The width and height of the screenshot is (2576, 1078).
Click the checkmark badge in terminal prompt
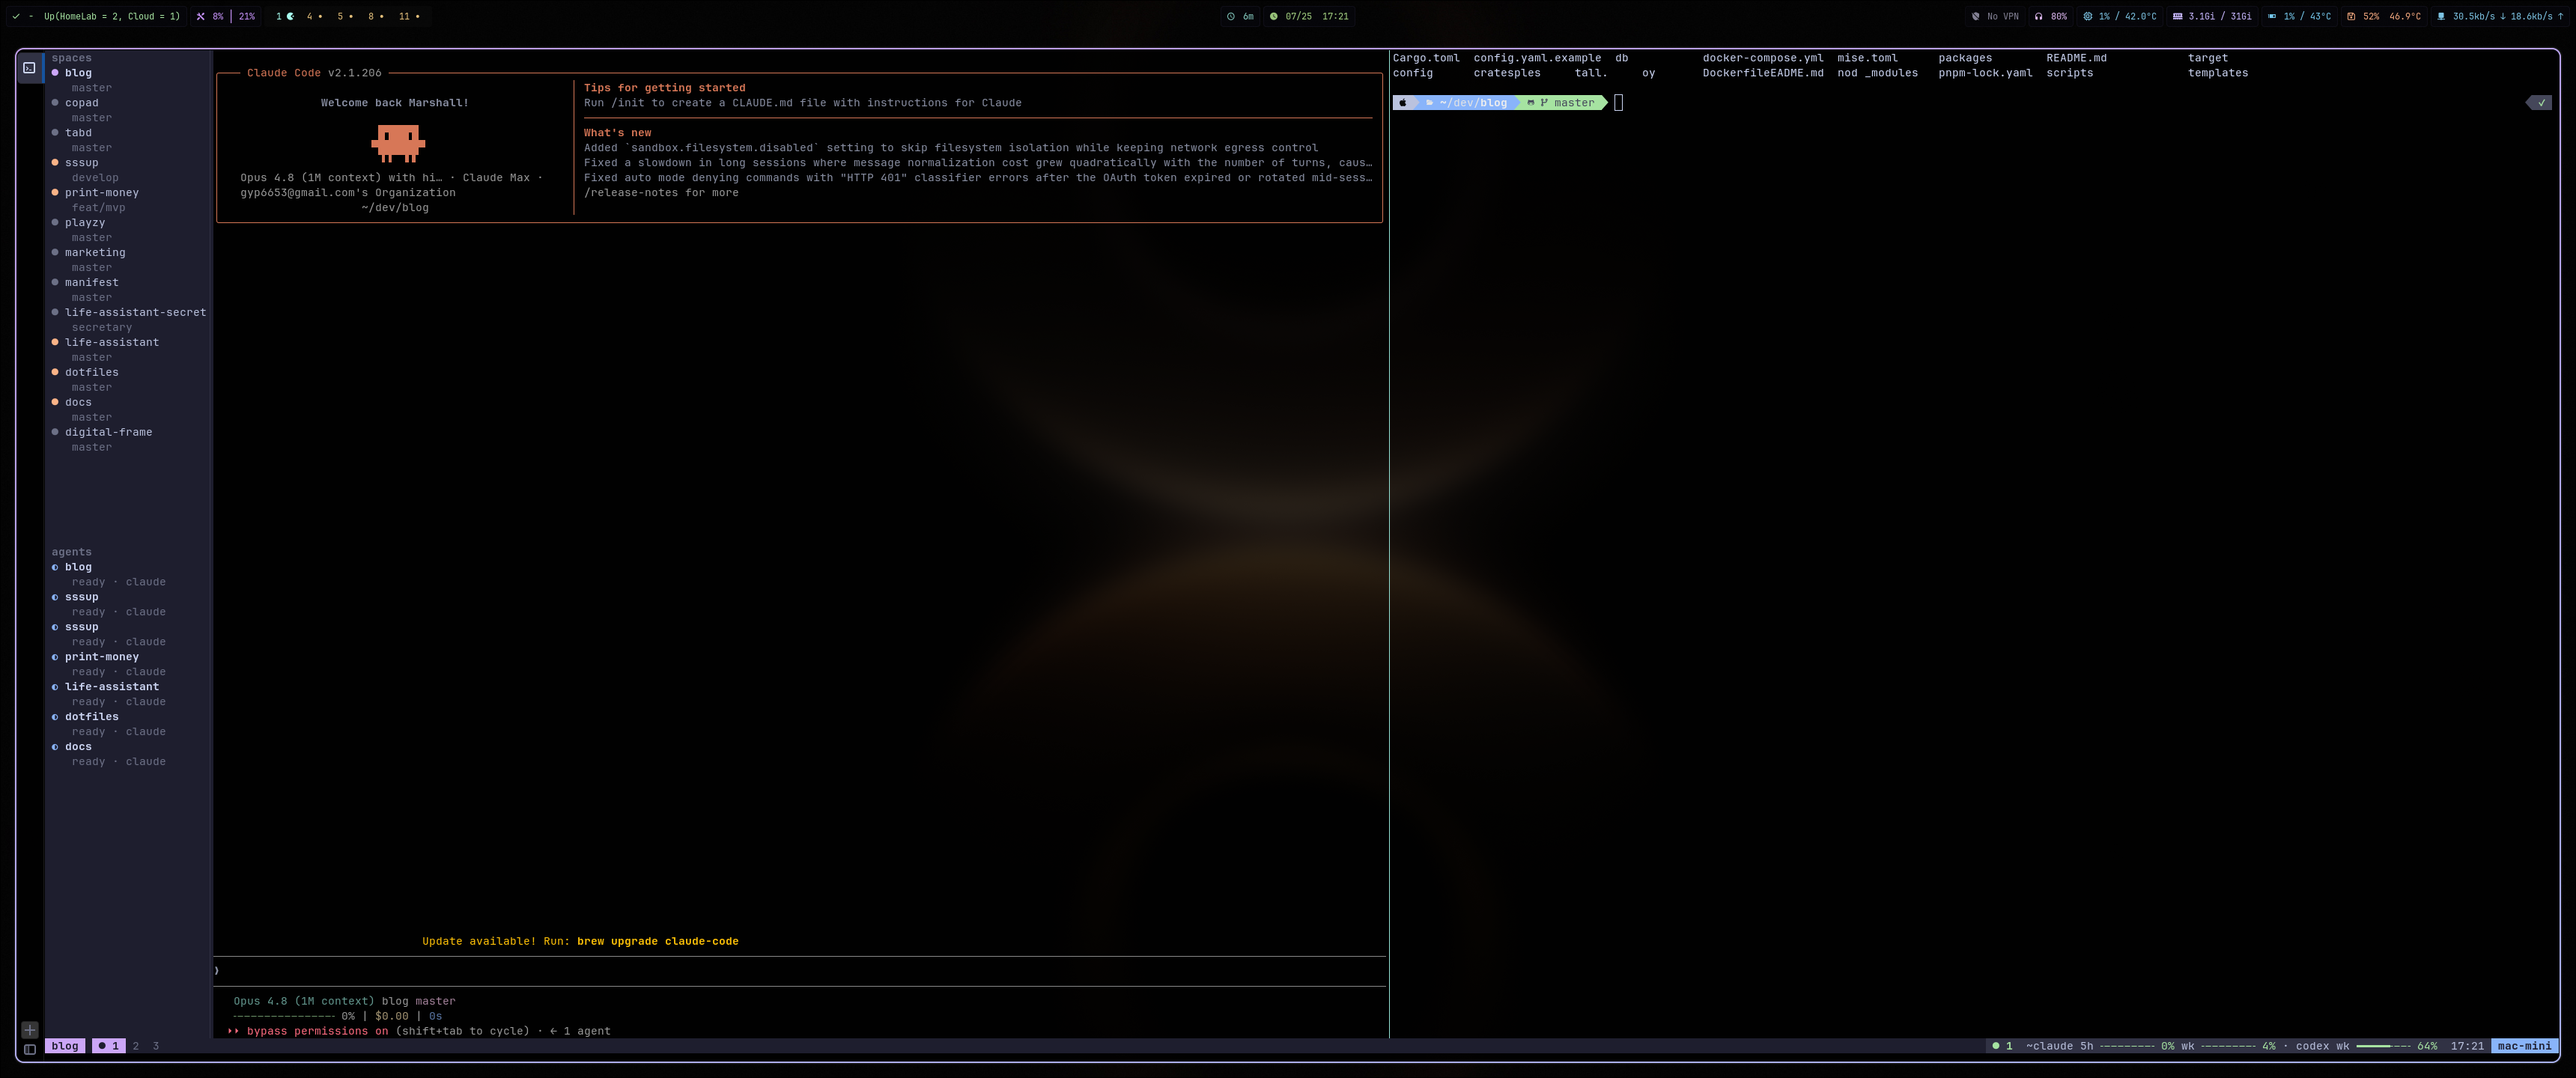coord(2539,103)
